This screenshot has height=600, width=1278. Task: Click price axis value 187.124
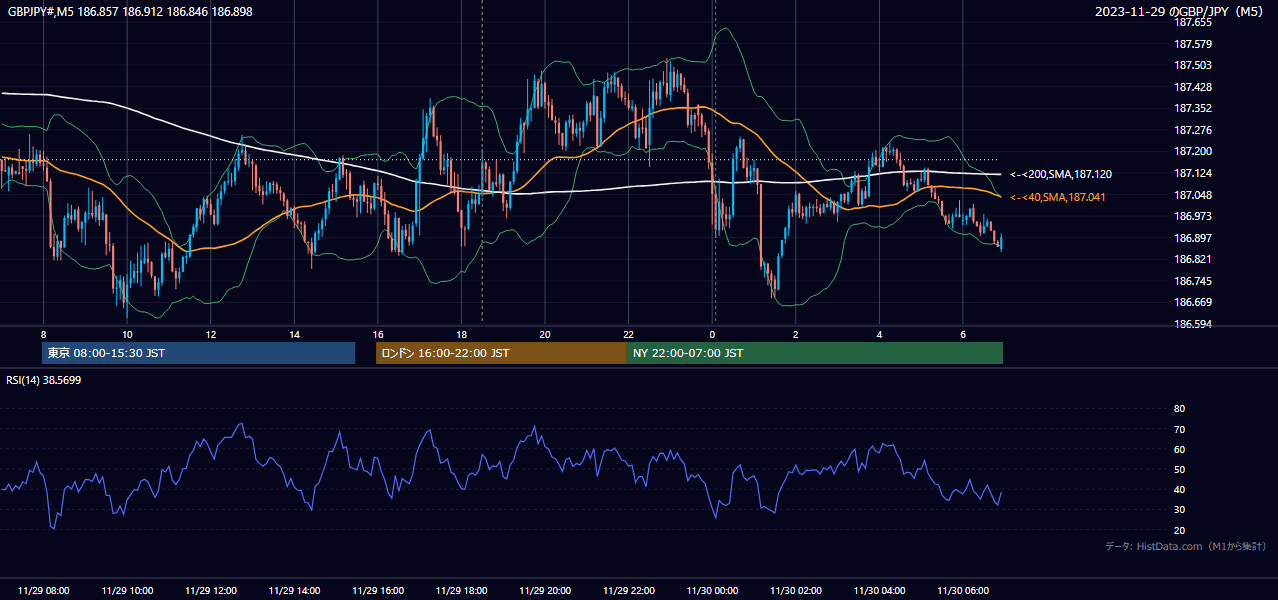1194,173
